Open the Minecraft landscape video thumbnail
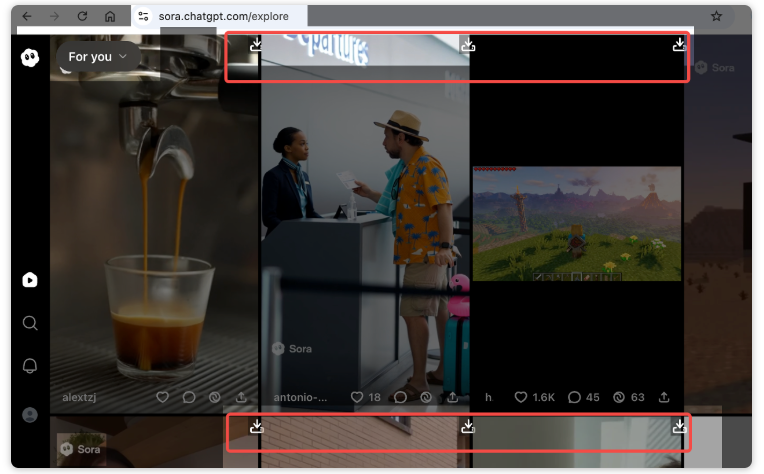Image resolution: width=764 pixels, height=474 pixels. [x=577, y=224]
